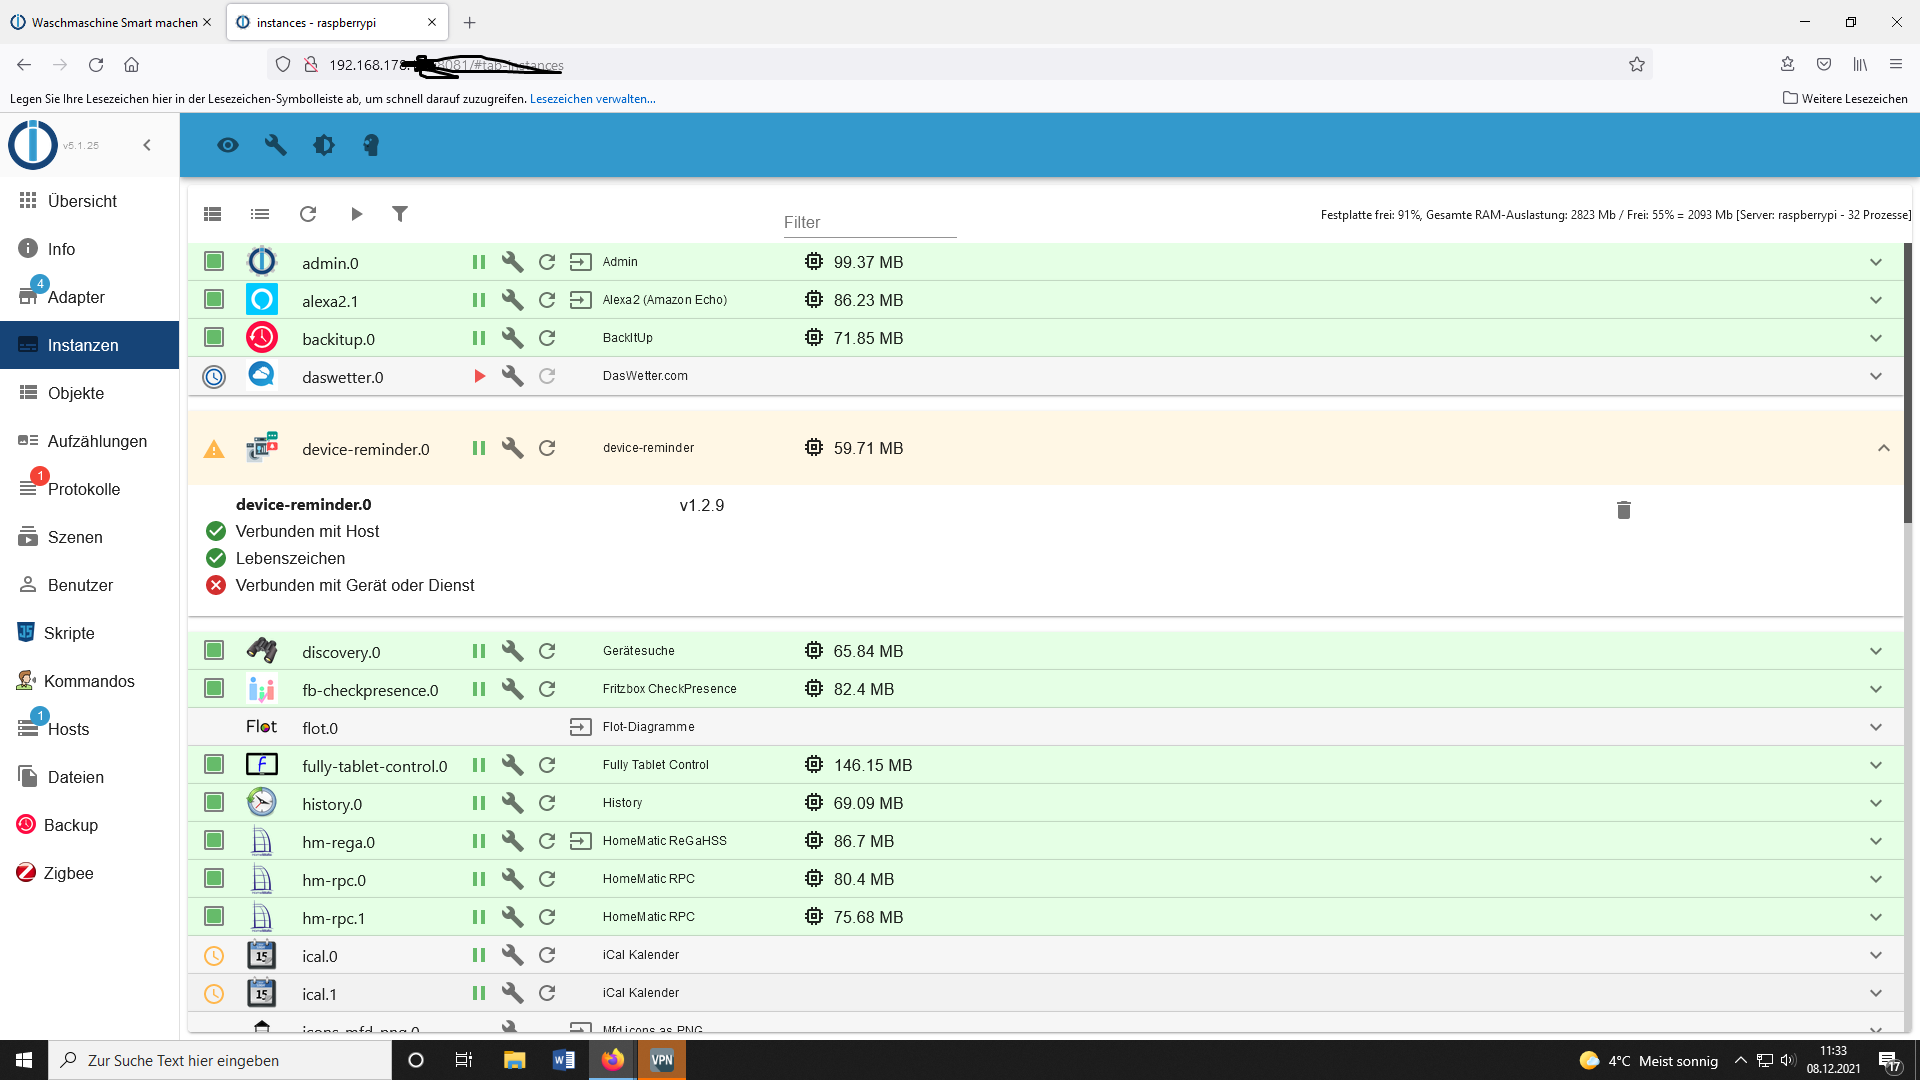The height and width of the screenshot is (1080, 1920).
Task: Collapse the sidebar with chevron arrow
Action: [x=147, y=145]
